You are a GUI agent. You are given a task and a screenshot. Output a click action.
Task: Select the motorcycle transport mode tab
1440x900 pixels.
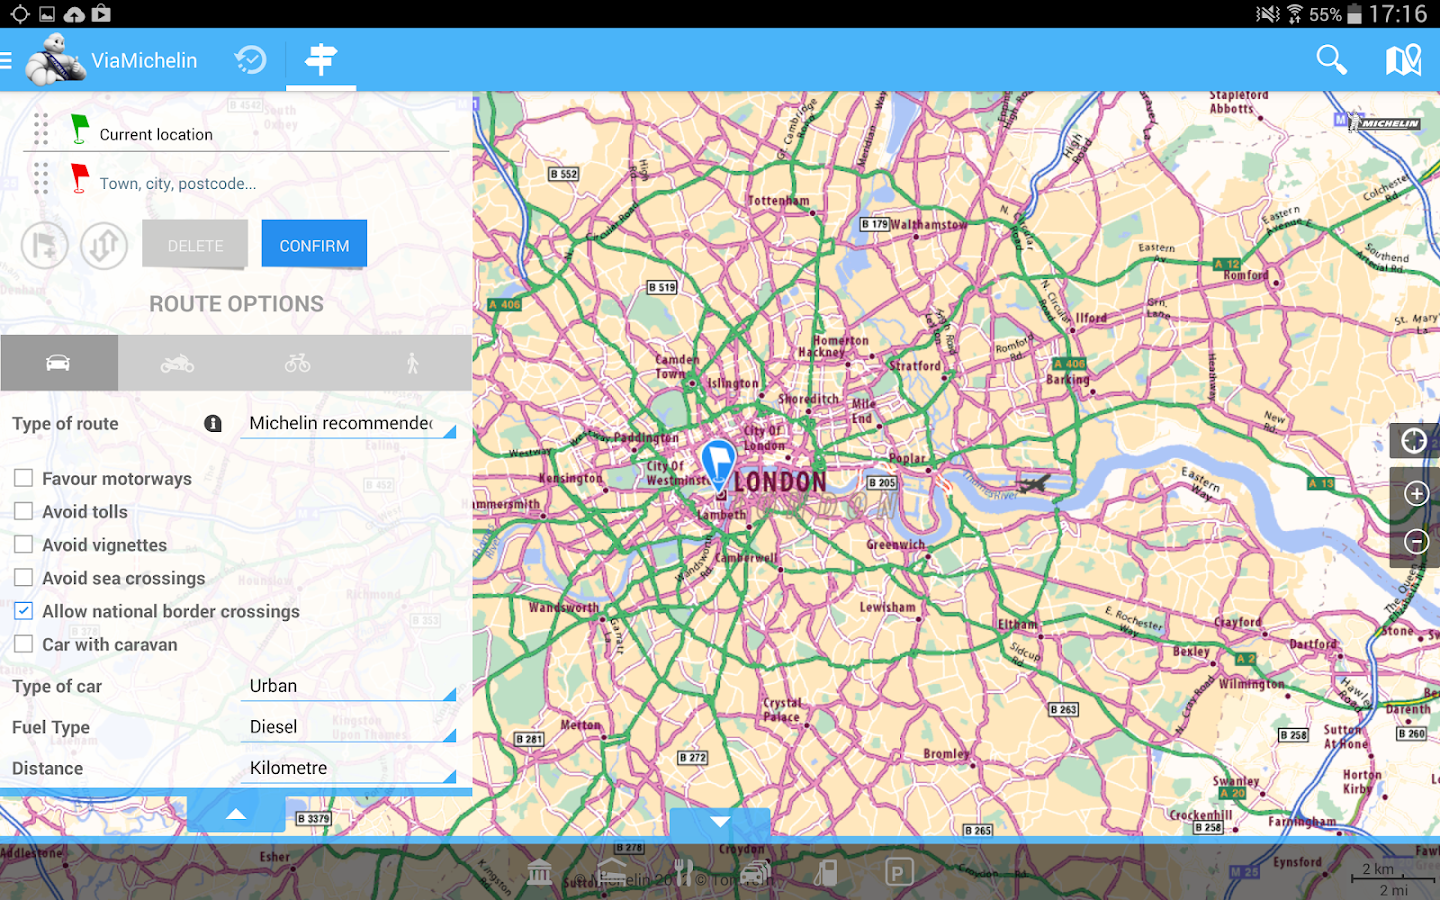177,363
